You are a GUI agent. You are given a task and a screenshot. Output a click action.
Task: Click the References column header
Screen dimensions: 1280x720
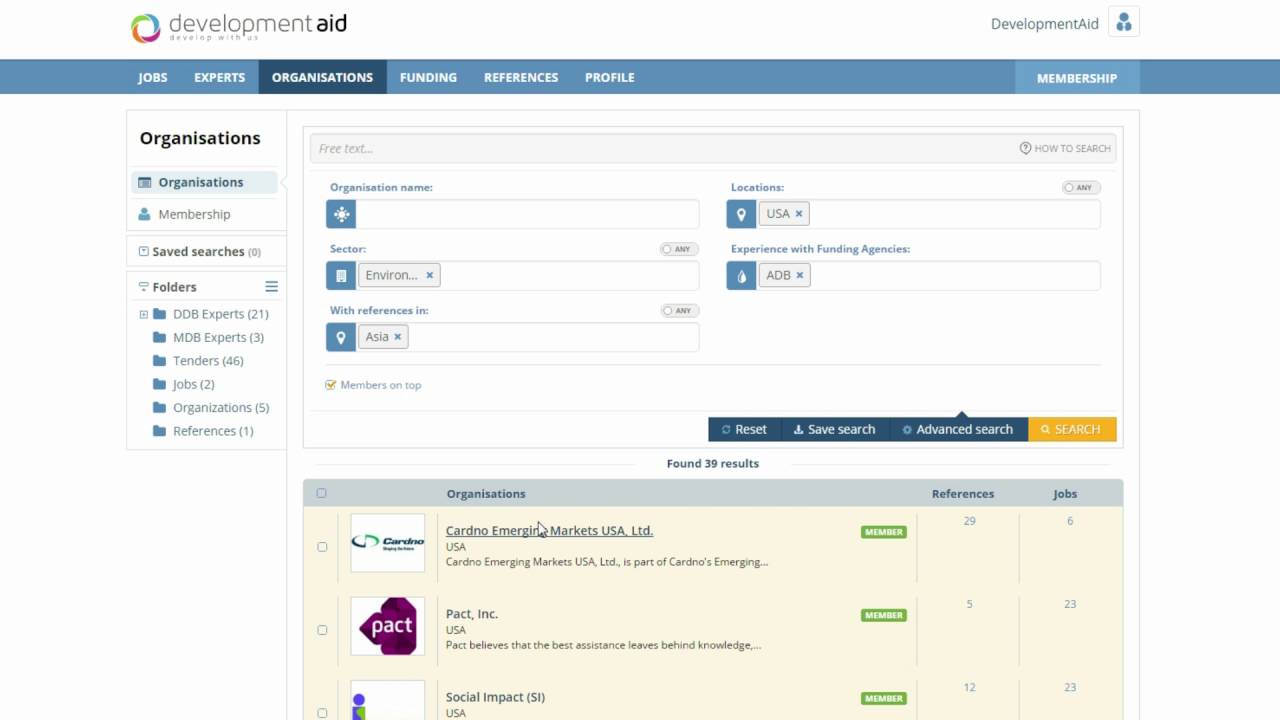[963, 494]
